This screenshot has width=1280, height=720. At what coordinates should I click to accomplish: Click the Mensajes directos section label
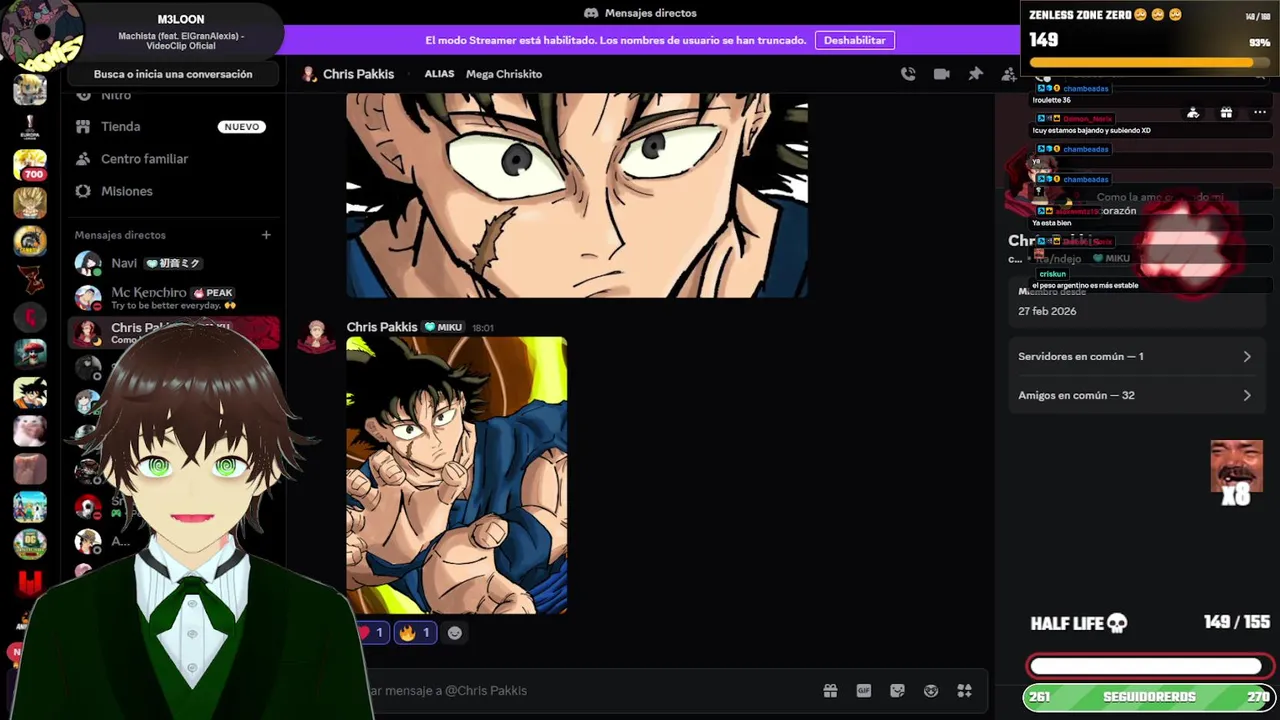click(x=120, y=235)
